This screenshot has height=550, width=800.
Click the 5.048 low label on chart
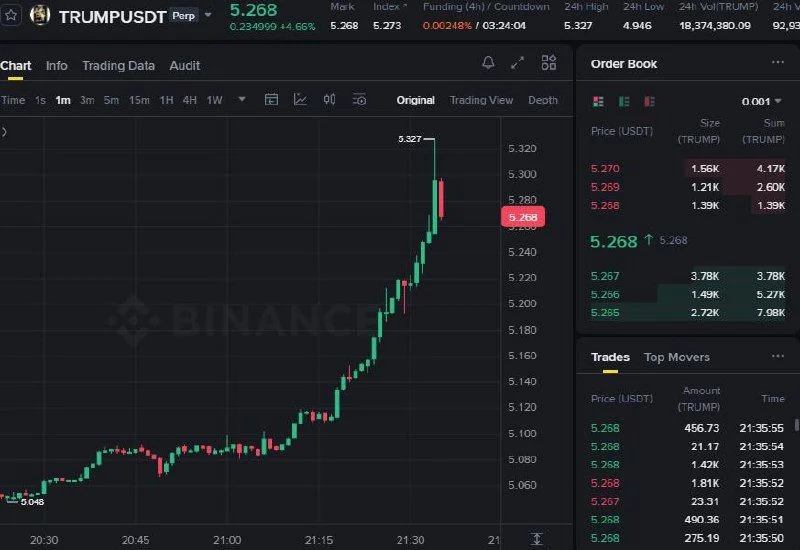(32, 502)
